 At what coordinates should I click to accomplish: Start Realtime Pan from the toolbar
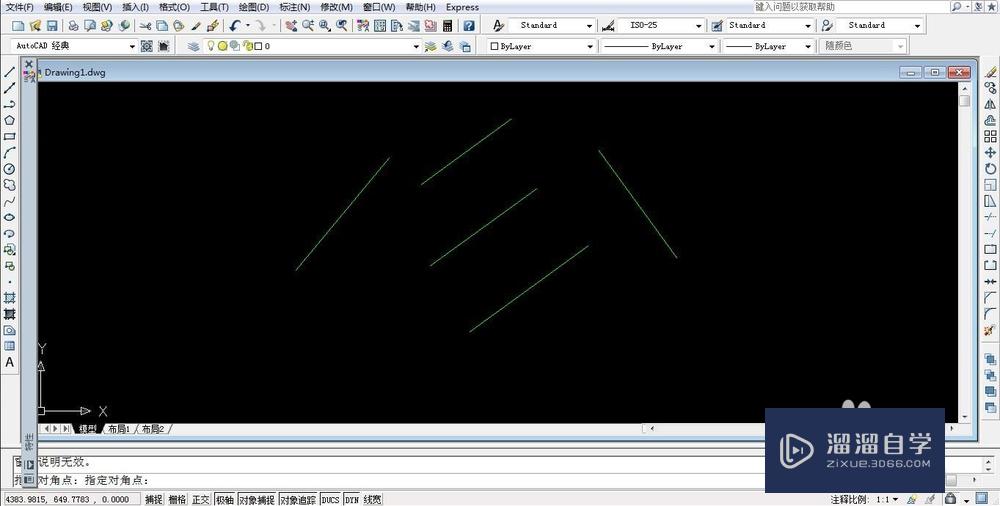[x=291, y=26]
